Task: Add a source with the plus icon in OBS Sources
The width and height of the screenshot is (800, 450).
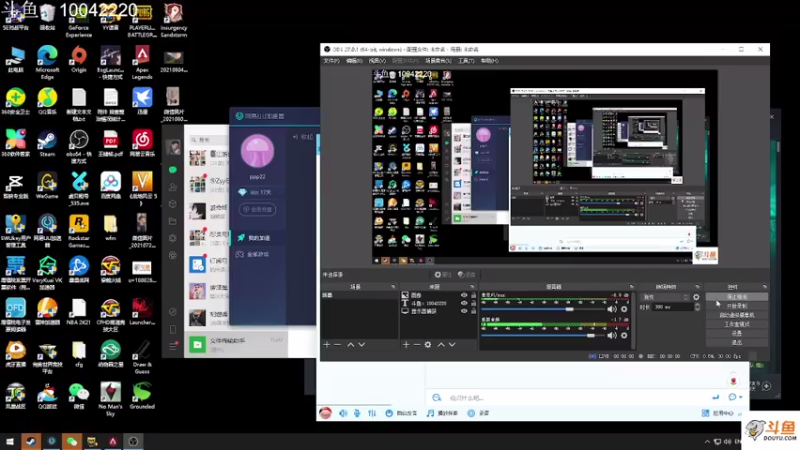Action: [406, 344]
